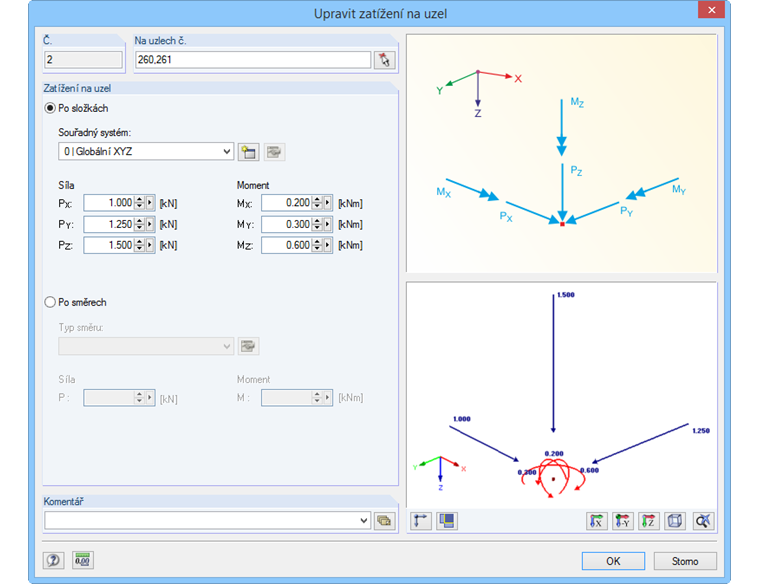Open the edit coordinate system icon
The width and height of the screenshot is (760, 584).
(x=274, y=152)
